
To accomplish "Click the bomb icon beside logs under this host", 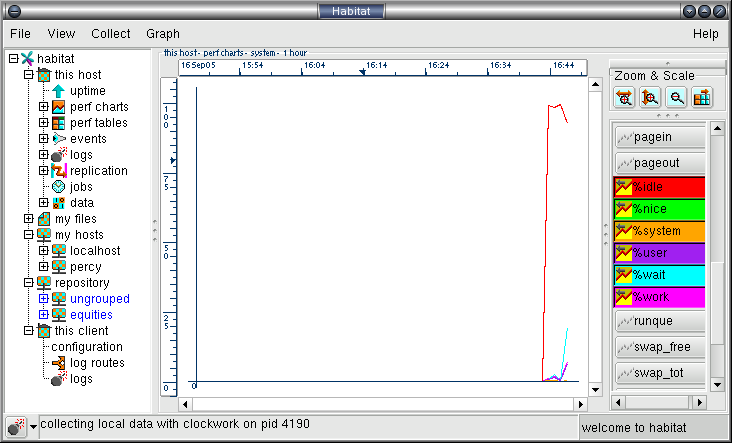I will click(x=58, y=155).
